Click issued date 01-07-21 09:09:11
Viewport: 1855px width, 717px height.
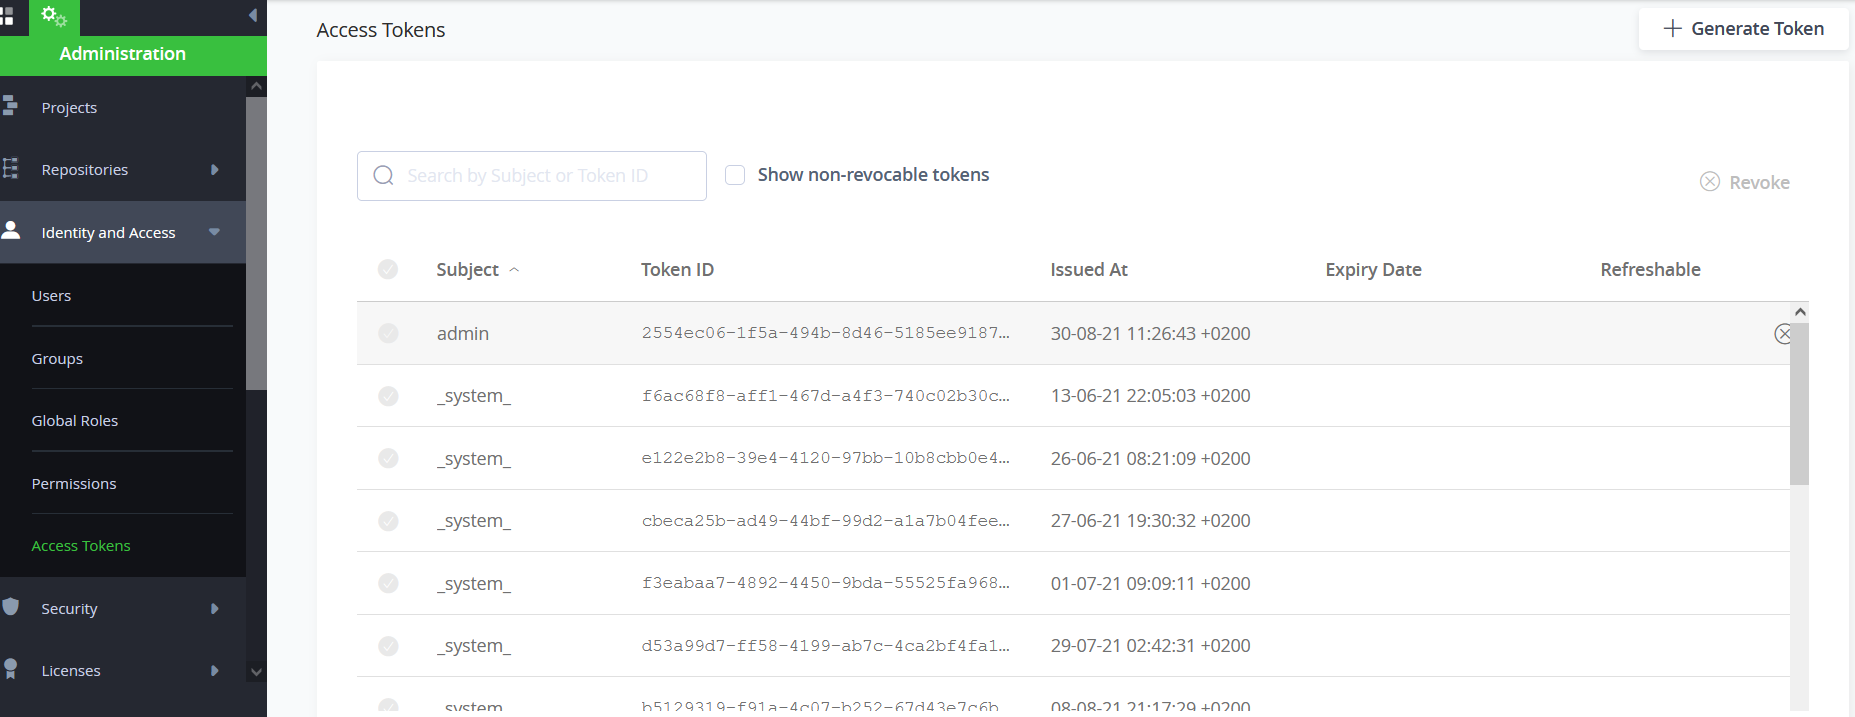1150,584
